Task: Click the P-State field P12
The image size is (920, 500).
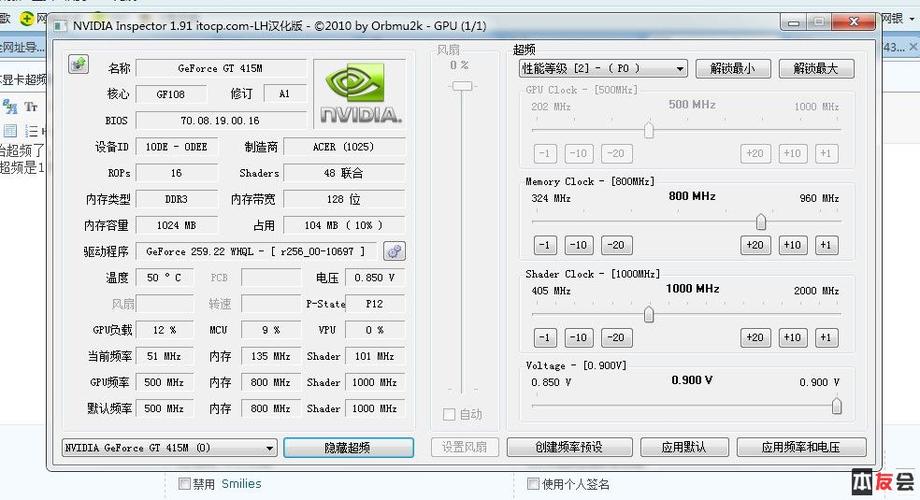Action: click(x=375, y=304)
